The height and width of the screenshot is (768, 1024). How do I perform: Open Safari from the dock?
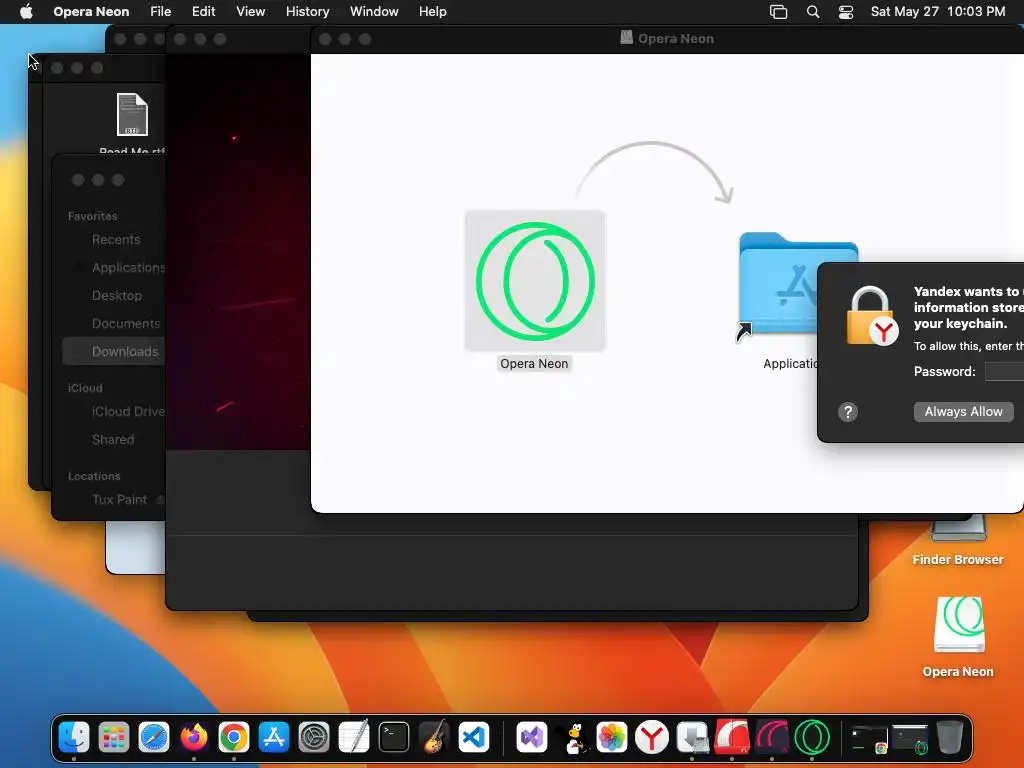tap(154, 737)
